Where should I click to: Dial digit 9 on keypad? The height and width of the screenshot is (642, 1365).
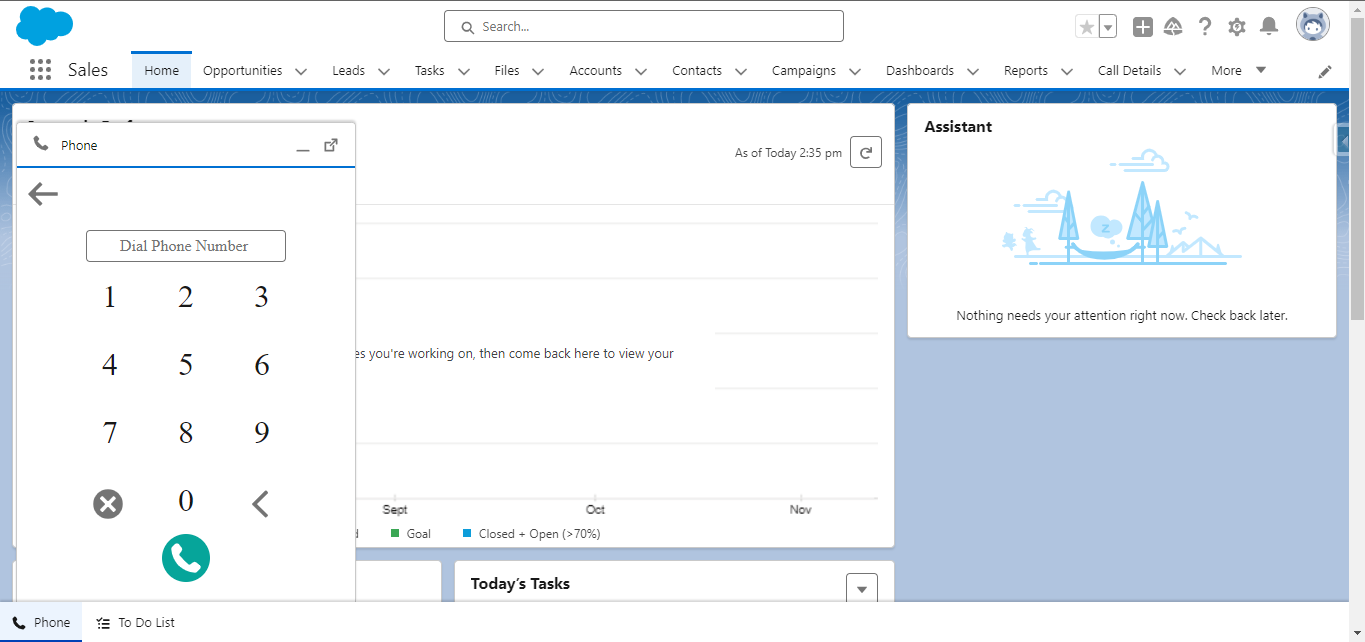262,433
